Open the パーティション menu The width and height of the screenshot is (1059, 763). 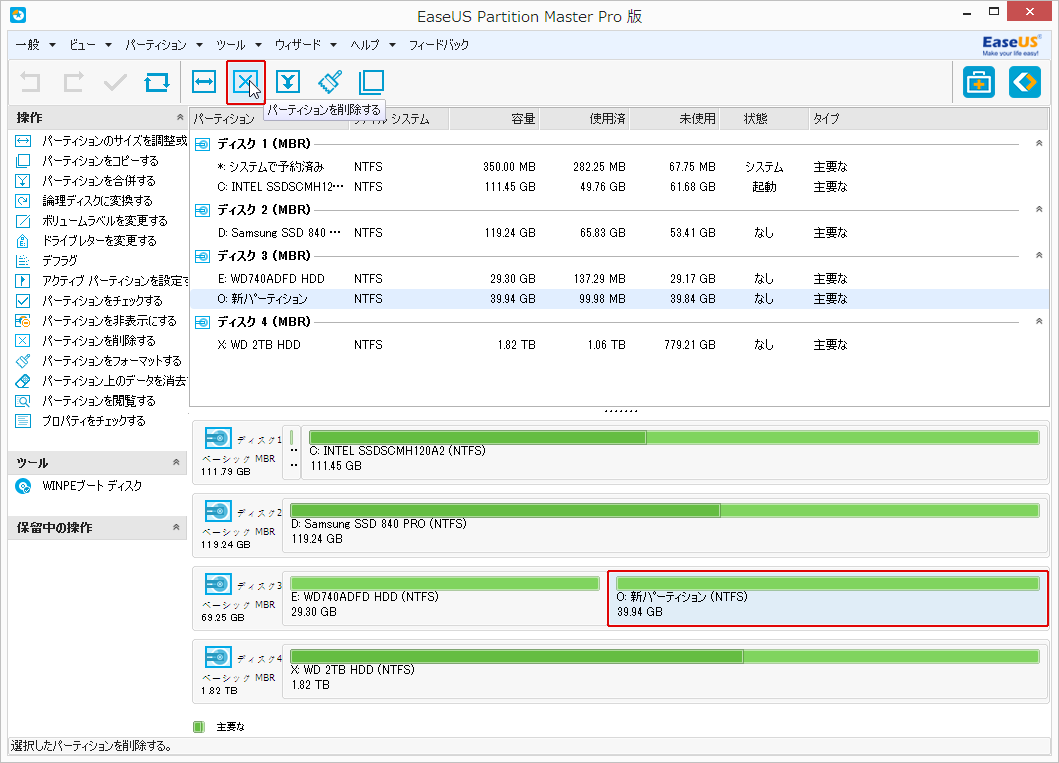[x=163, y=45]
